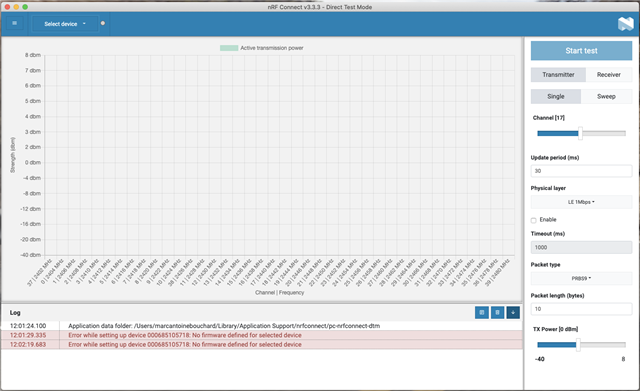Click the -40 minimum TX power value
Screen dimensions: 640x391
pos(540,359)
